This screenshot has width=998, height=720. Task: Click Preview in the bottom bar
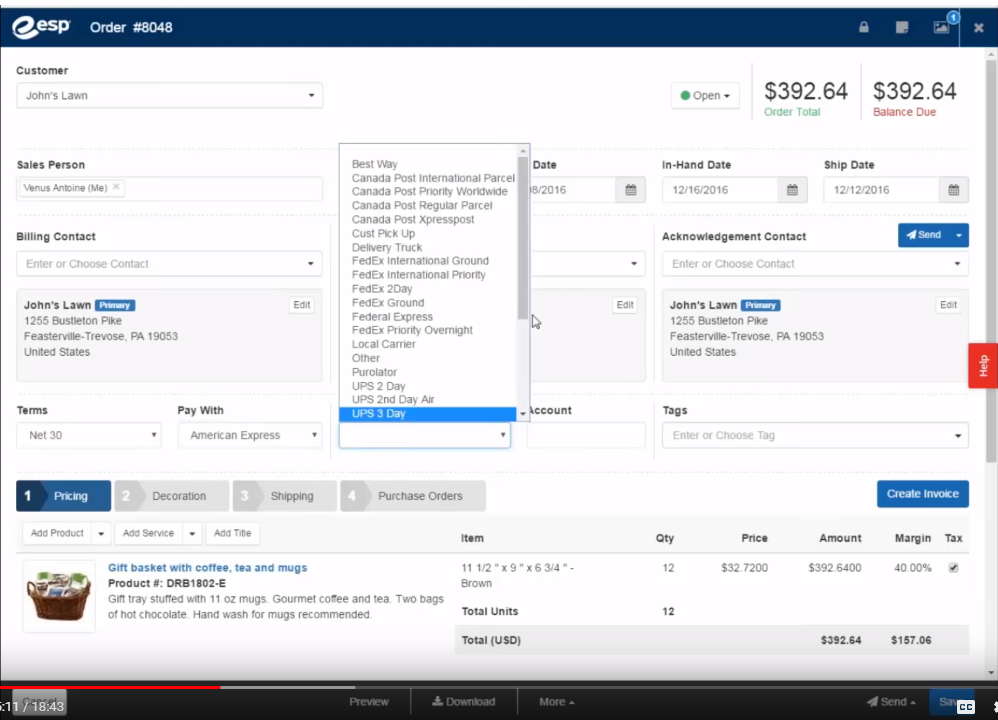pos(369,702)
